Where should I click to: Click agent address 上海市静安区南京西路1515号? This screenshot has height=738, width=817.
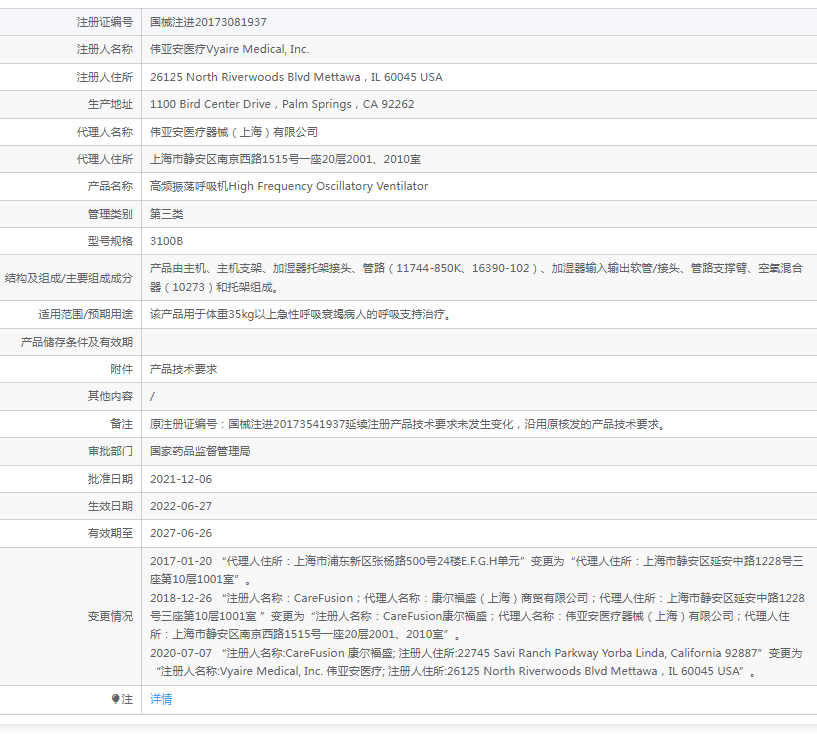coord(285,159)
